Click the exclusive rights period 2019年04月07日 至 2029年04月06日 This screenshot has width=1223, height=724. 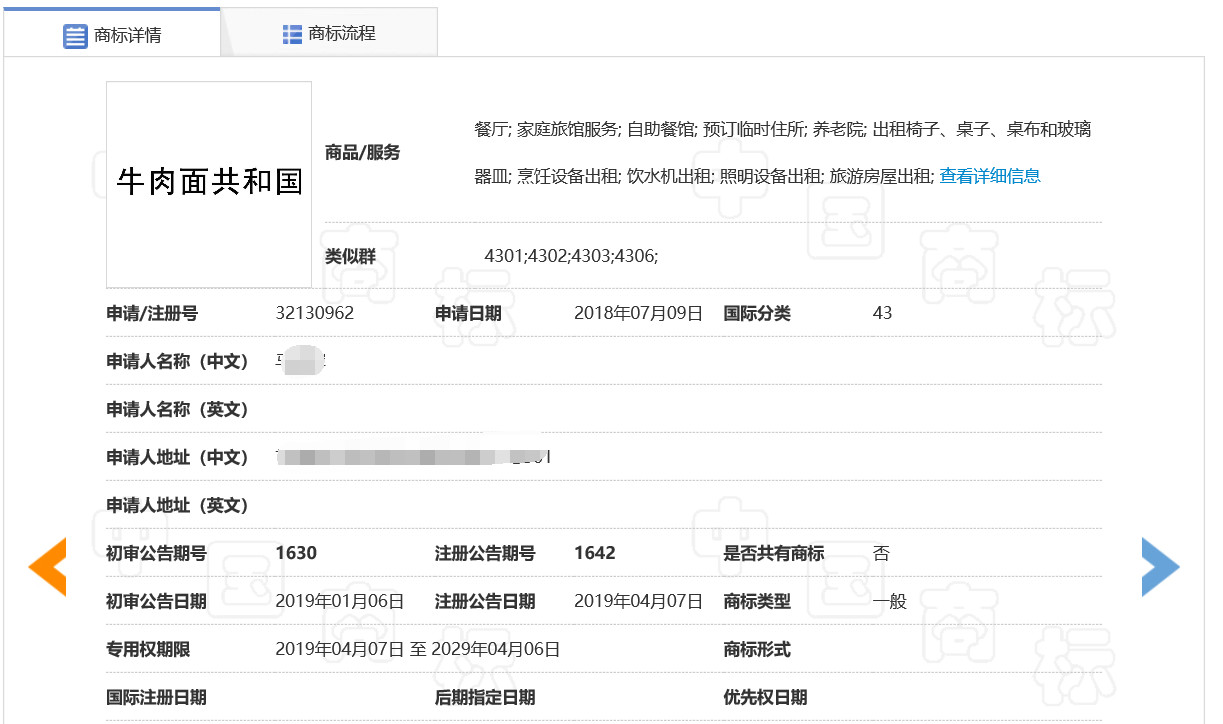pos(418,649)
